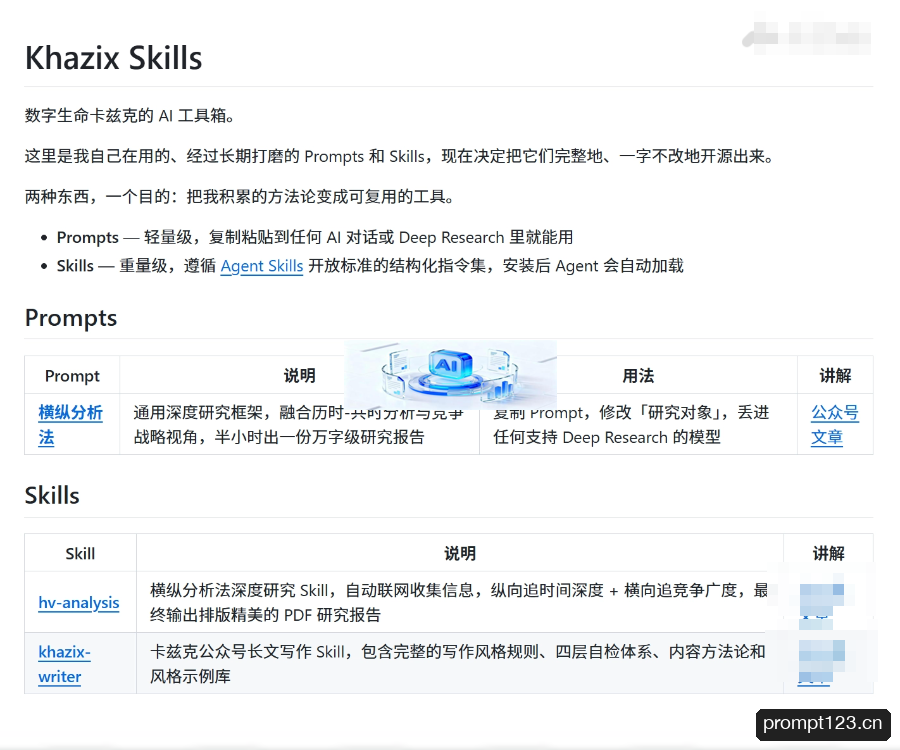Click the Prompts — 轻量级 bullet item

[x=315, y=237]
